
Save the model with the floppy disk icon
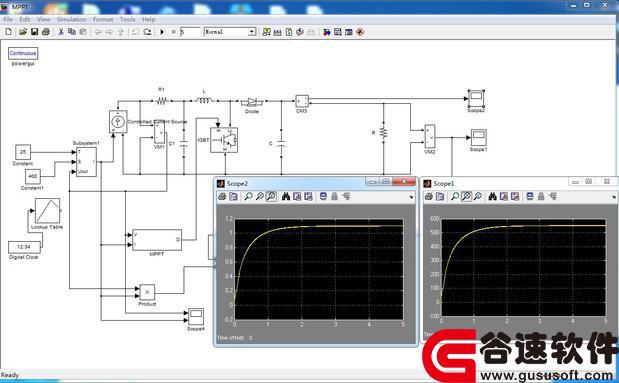[x=34, y=32]
